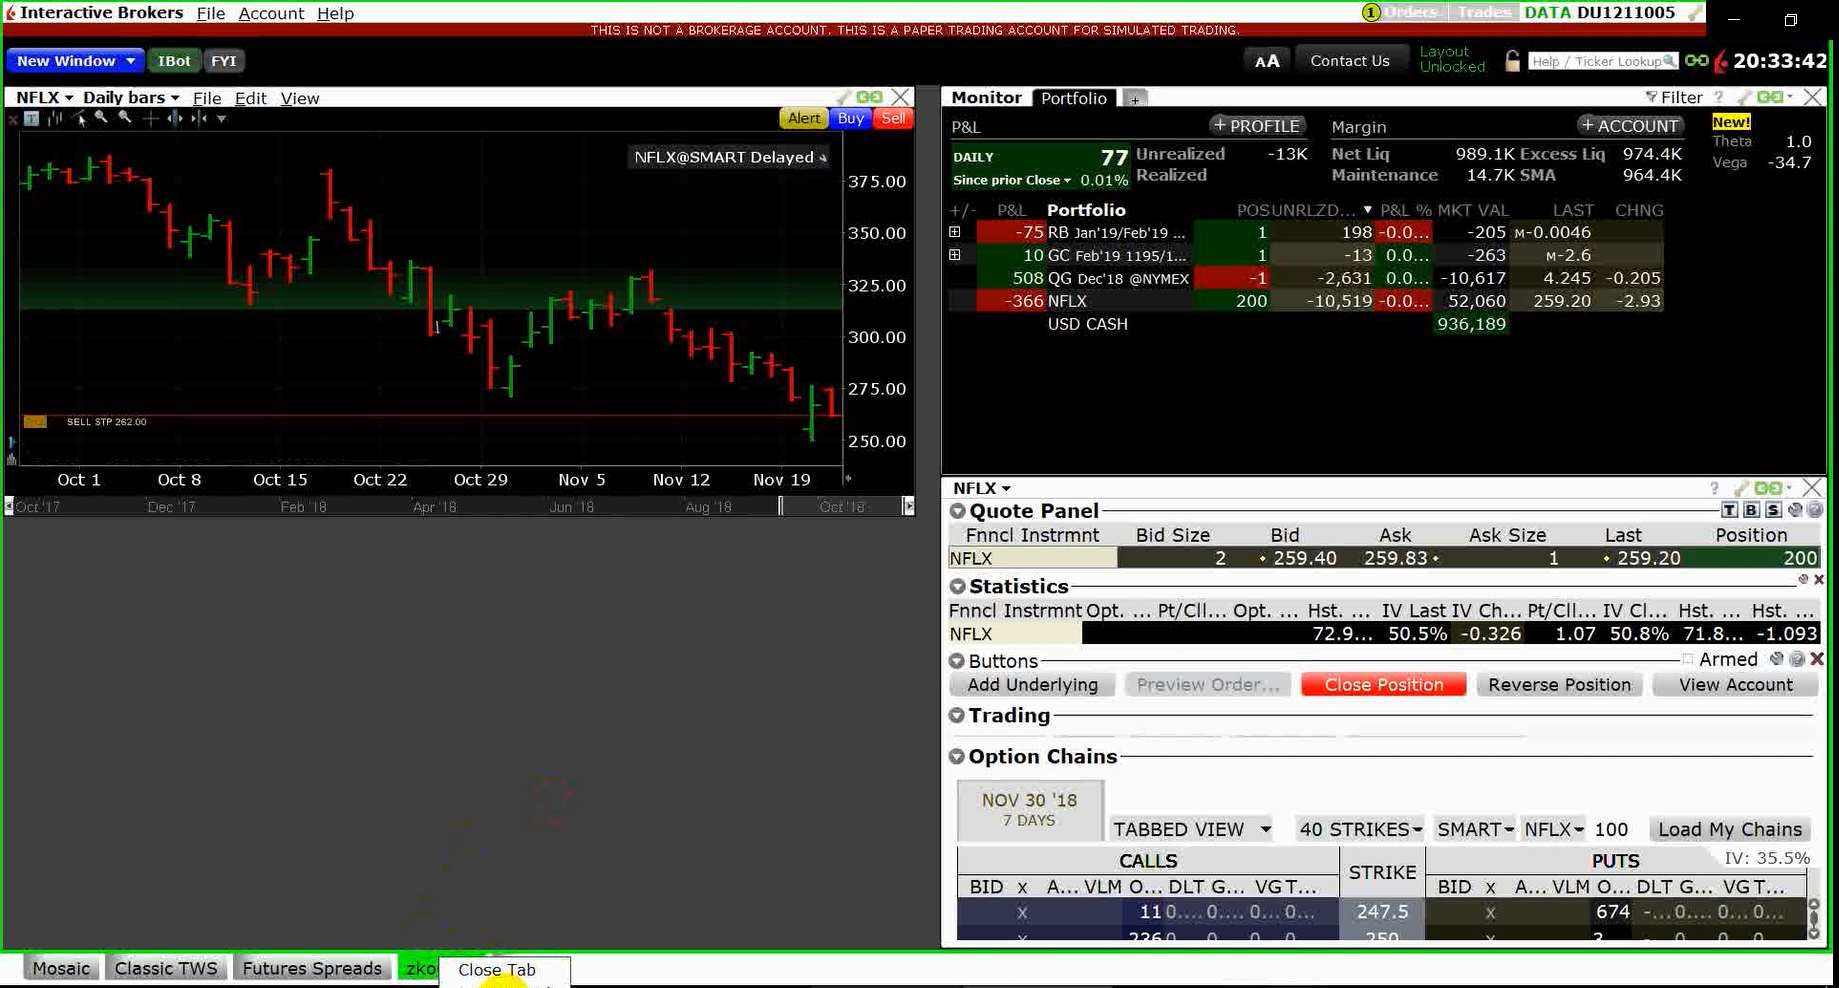Open the AA font size adjuster
Image resolution: width=1839 pixels, height=988 pixels.
(1266, 61)
